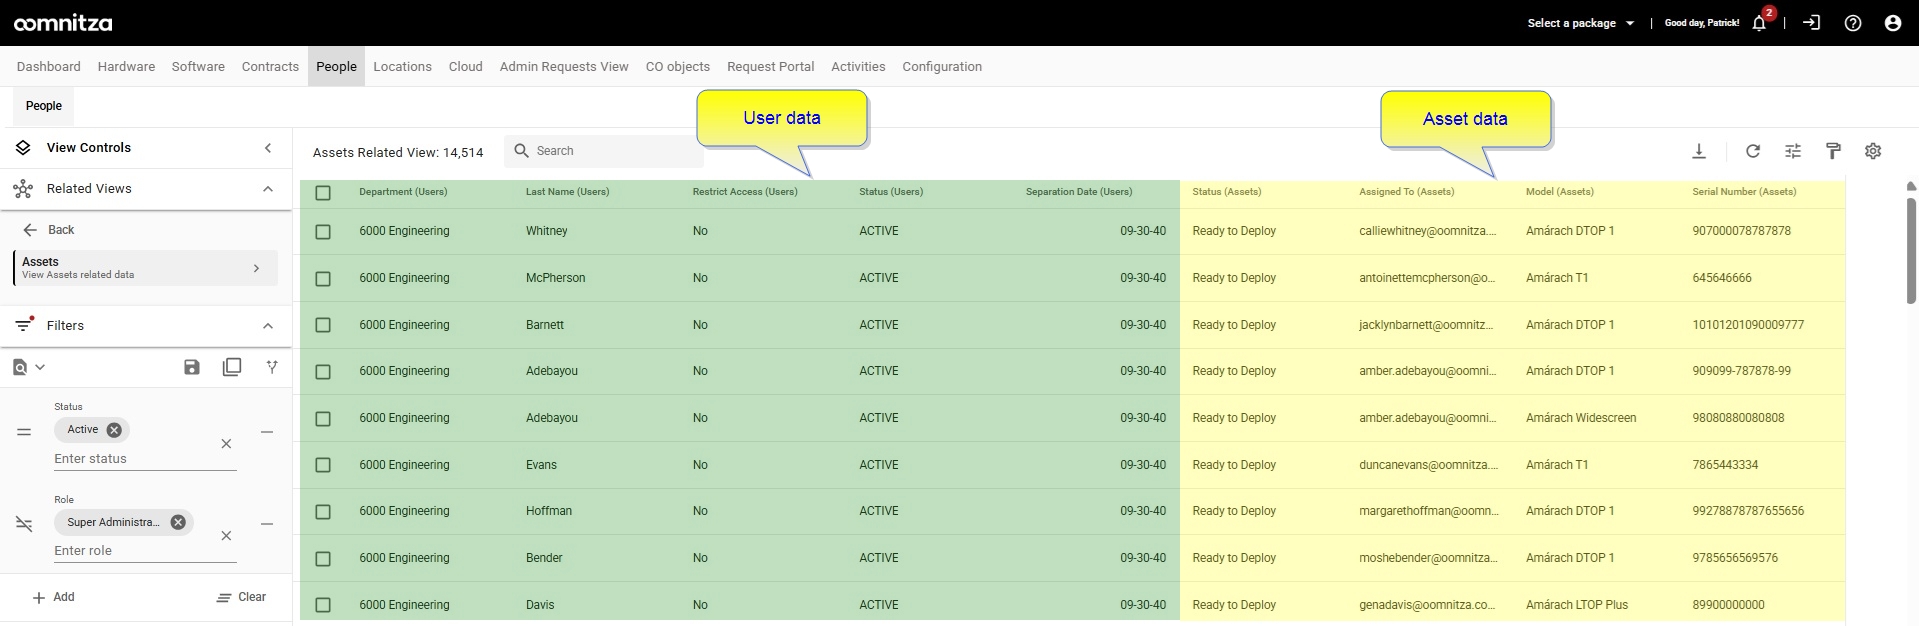Remove the Super Administrator role chip
The height and width of the screenshot is (626, 1919).
[178, 522]
